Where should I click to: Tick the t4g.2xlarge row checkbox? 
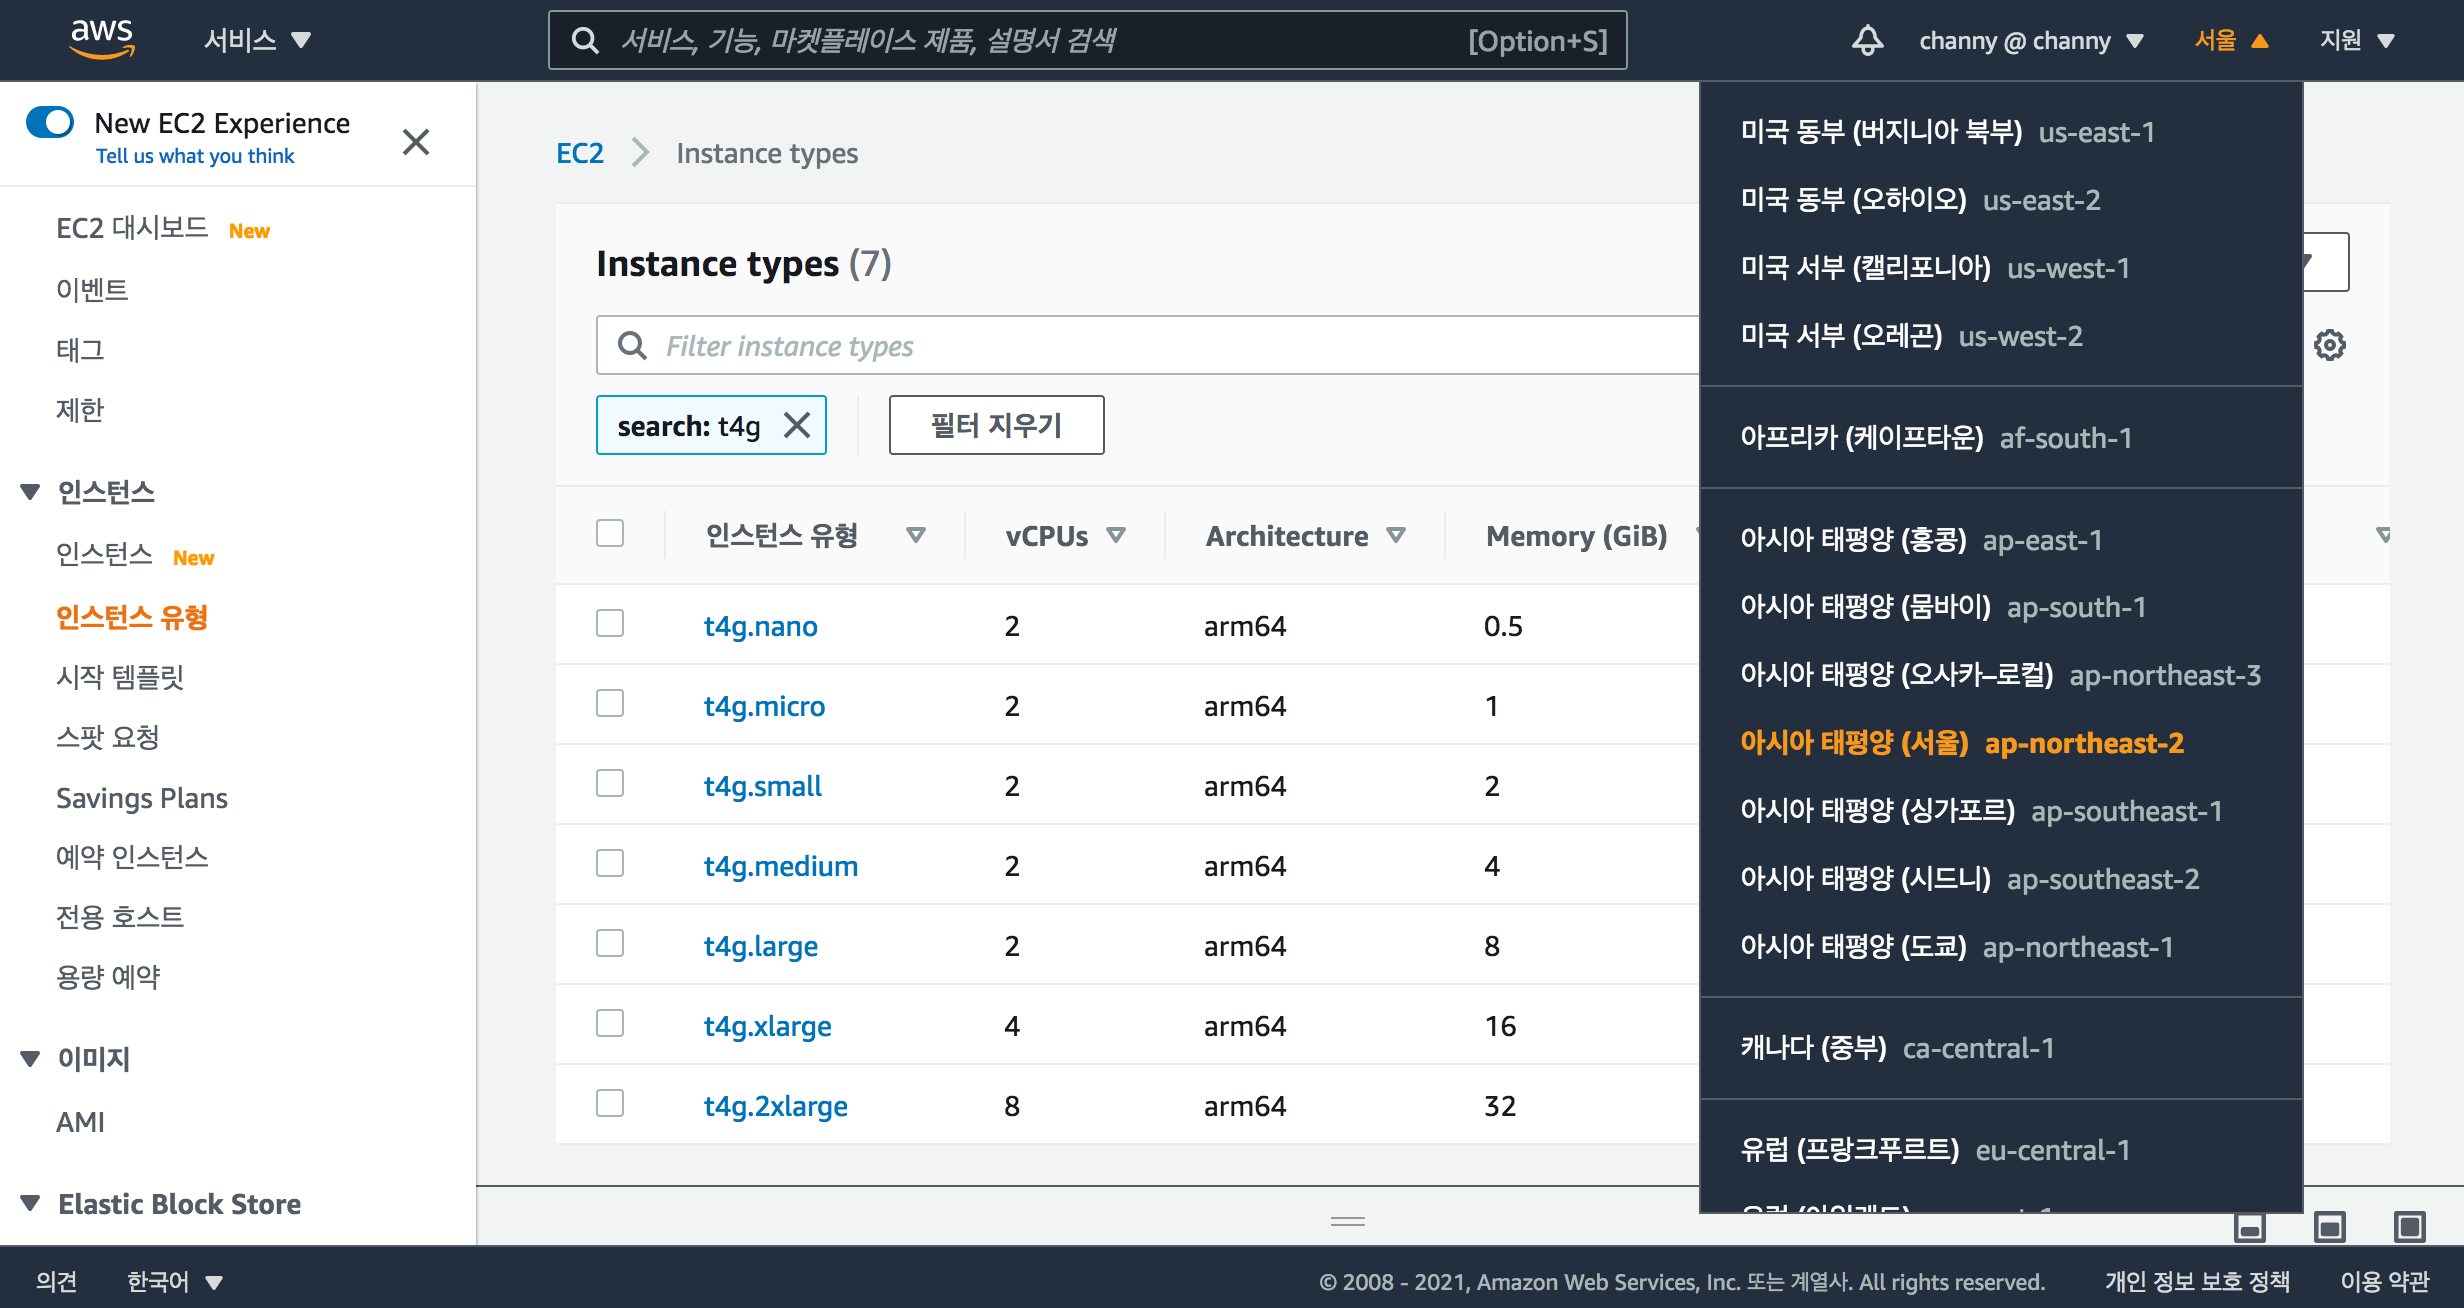coord(610,1104)
